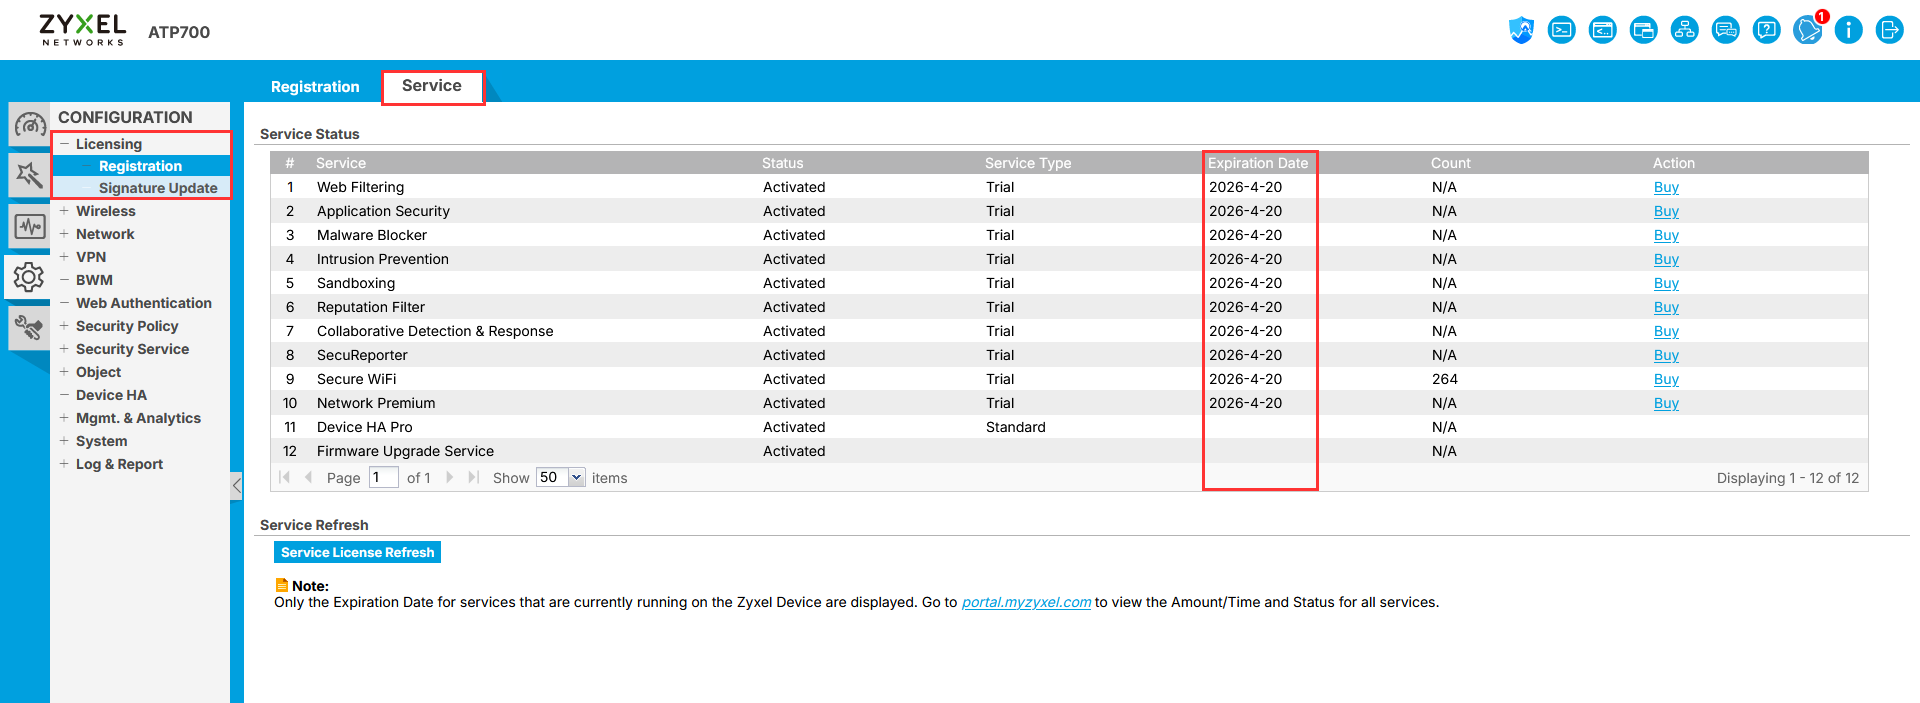1920x703 pixels.
Task: Sort by the Count column header
Action: [1450, 163]
